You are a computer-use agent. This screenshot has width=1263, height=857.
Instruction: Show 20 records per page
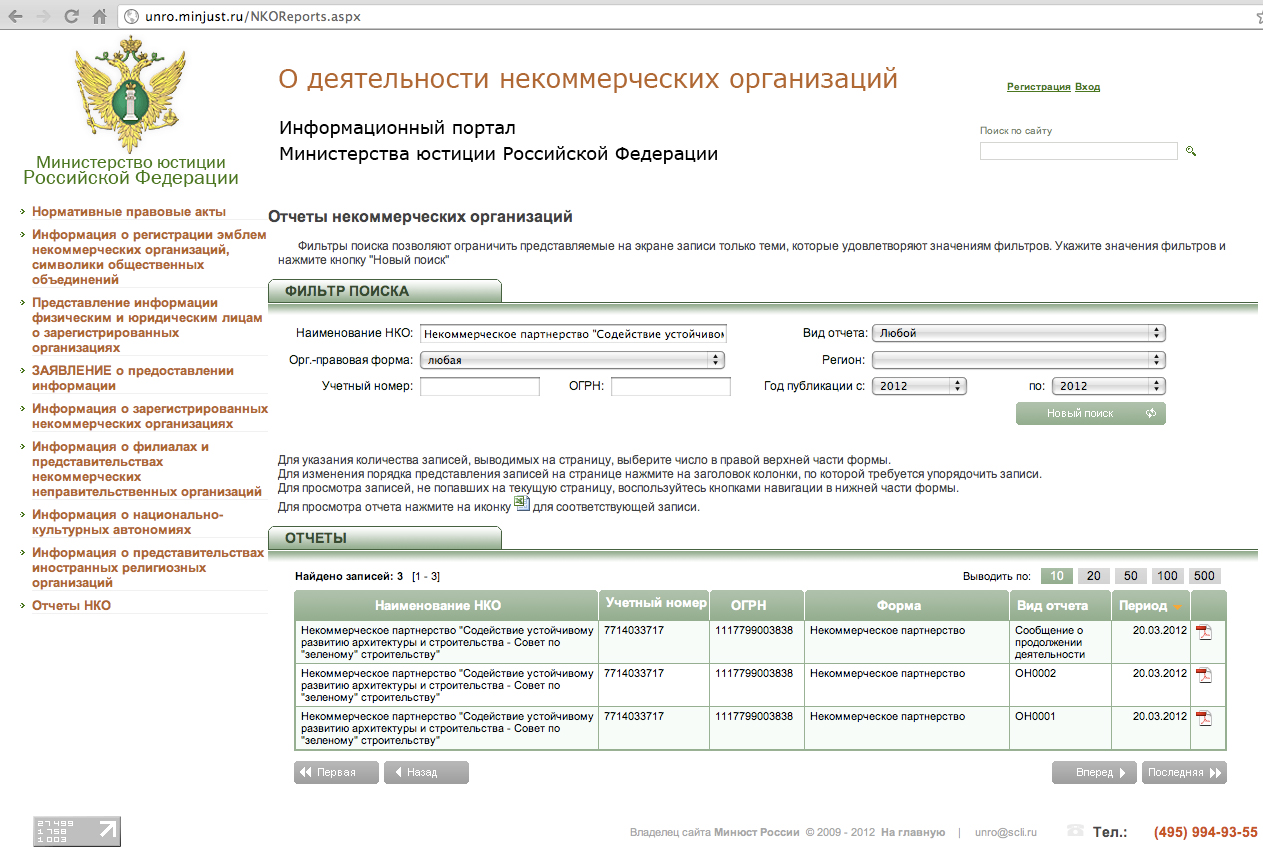tap(1094, 576)
